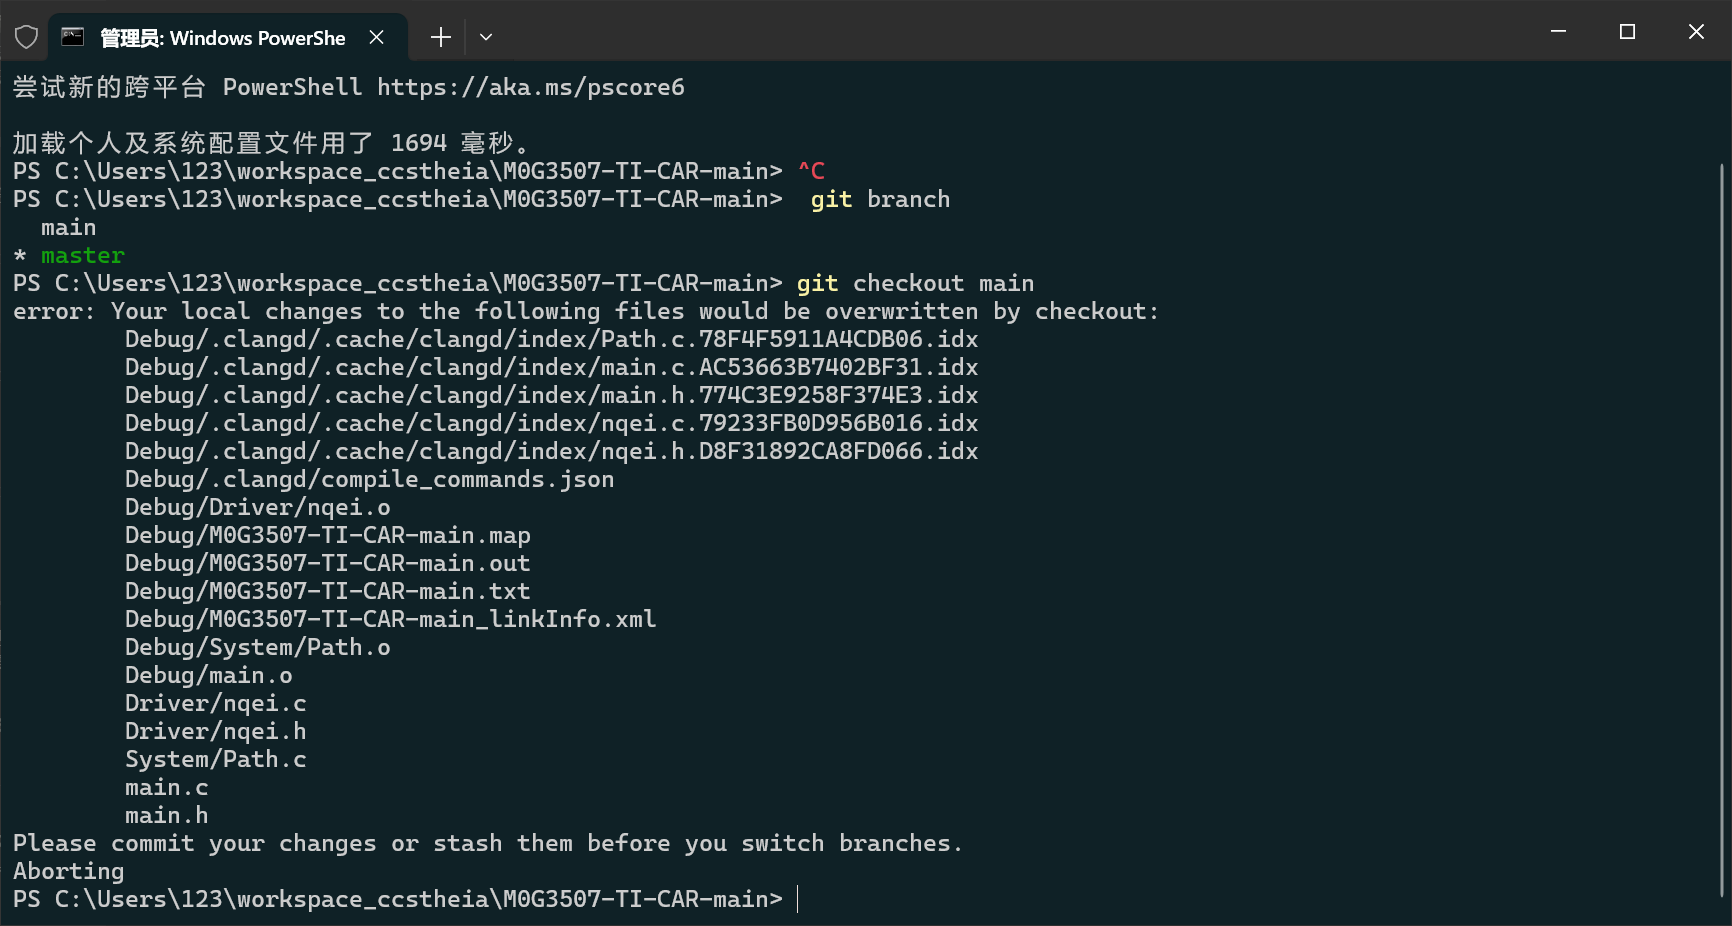Maximize the terminal window

(1627, 32)
